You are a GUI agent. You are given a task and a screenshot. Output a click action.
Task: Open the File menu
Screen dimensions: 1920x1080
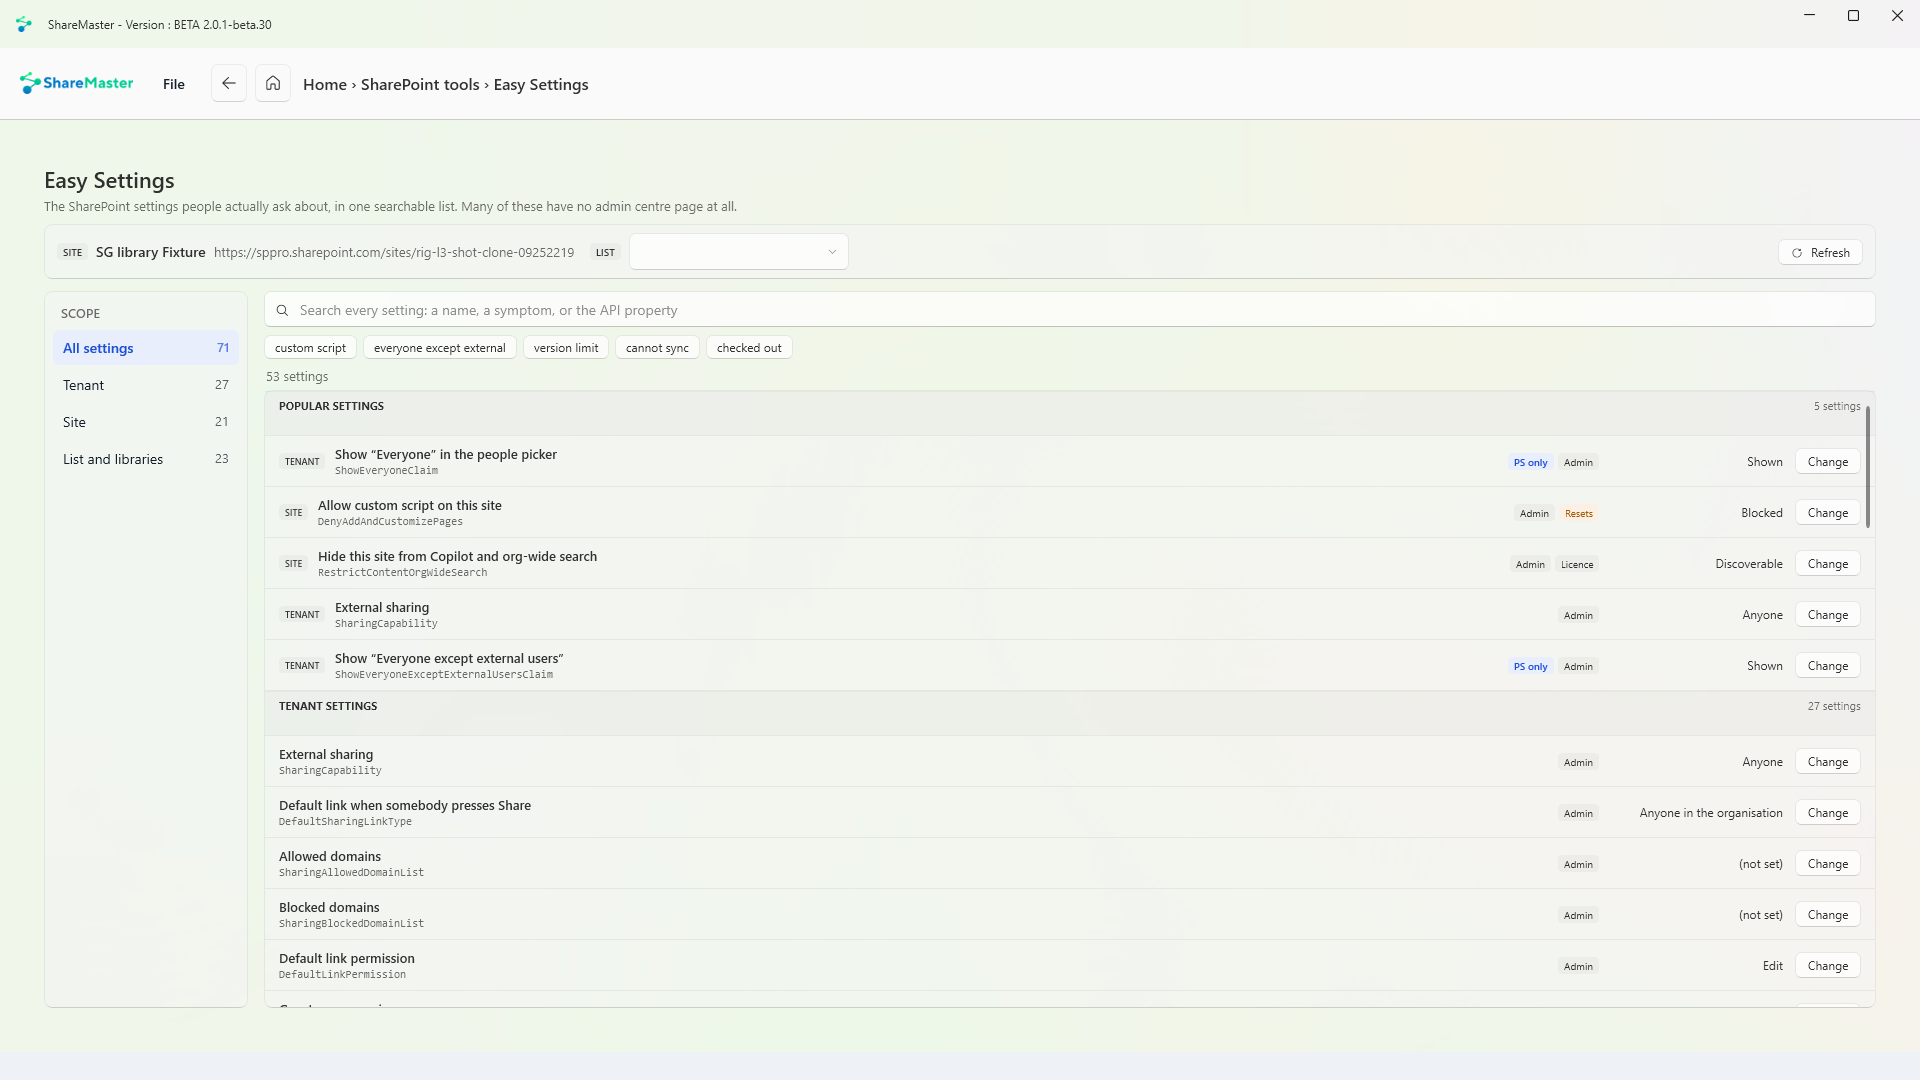pyautogui.click(x=174, y=84)
